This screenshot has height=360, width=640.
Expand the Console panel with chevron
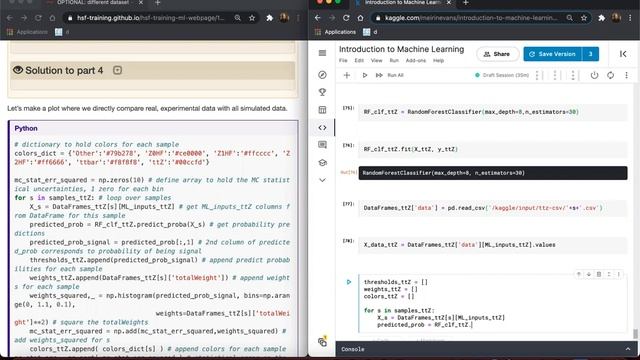(628, 349)
